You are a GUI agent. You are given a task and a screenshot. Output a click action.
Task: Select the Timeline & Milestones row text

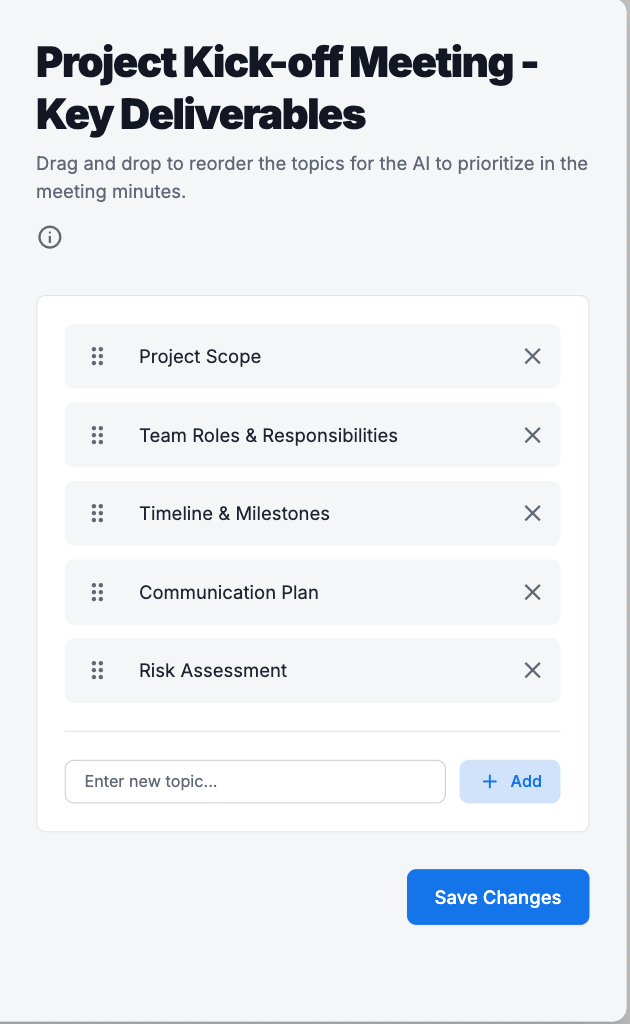point(234,514)
